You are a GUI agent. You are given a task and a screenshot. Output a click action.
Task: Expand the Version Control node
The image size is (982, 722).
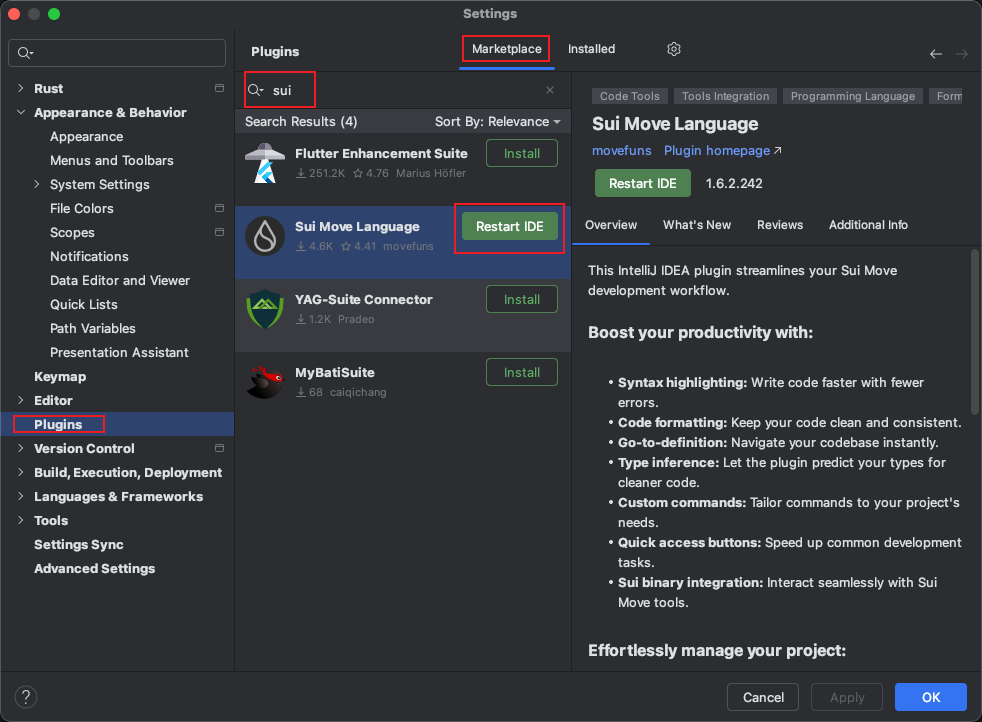click(x=21, y=448)
